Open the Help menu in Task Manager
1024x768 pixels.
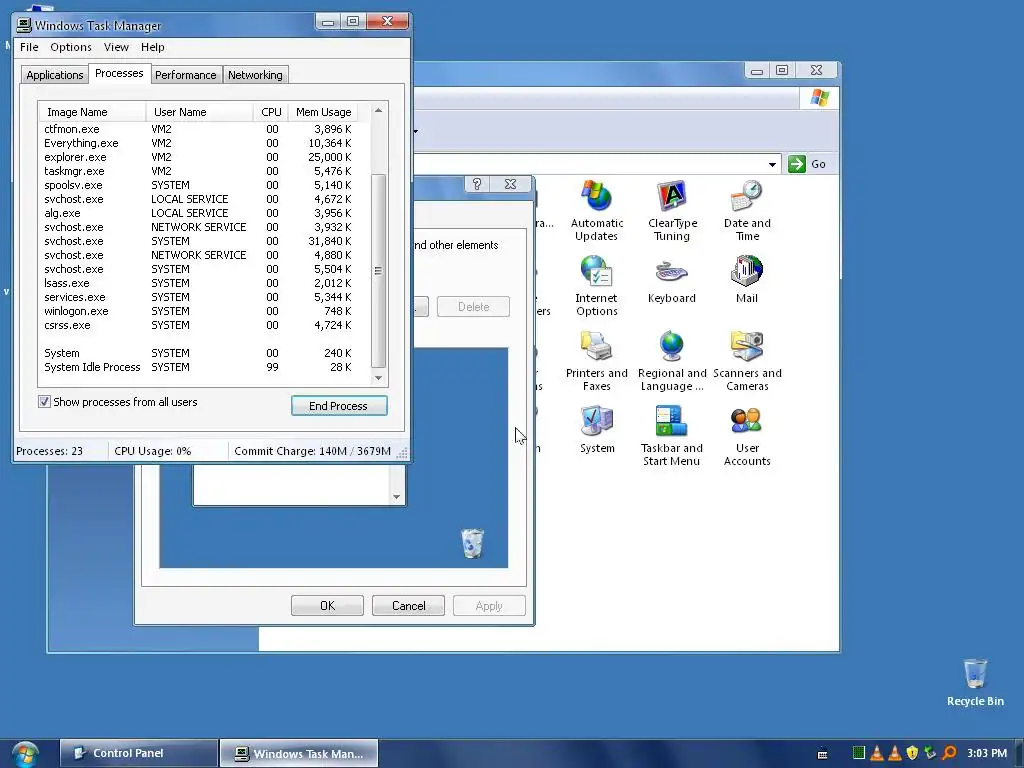click(153, 47)
